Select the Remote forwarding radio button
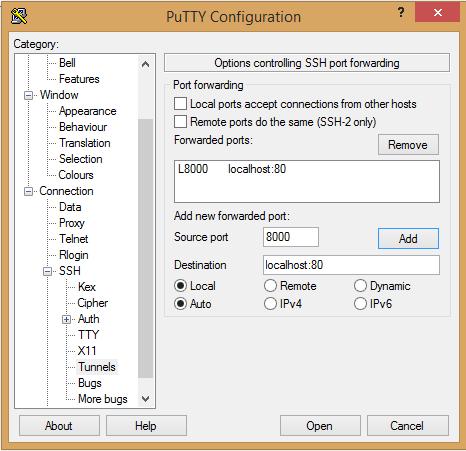This screenshot has width=466, height=451. (x=270, y=286)
